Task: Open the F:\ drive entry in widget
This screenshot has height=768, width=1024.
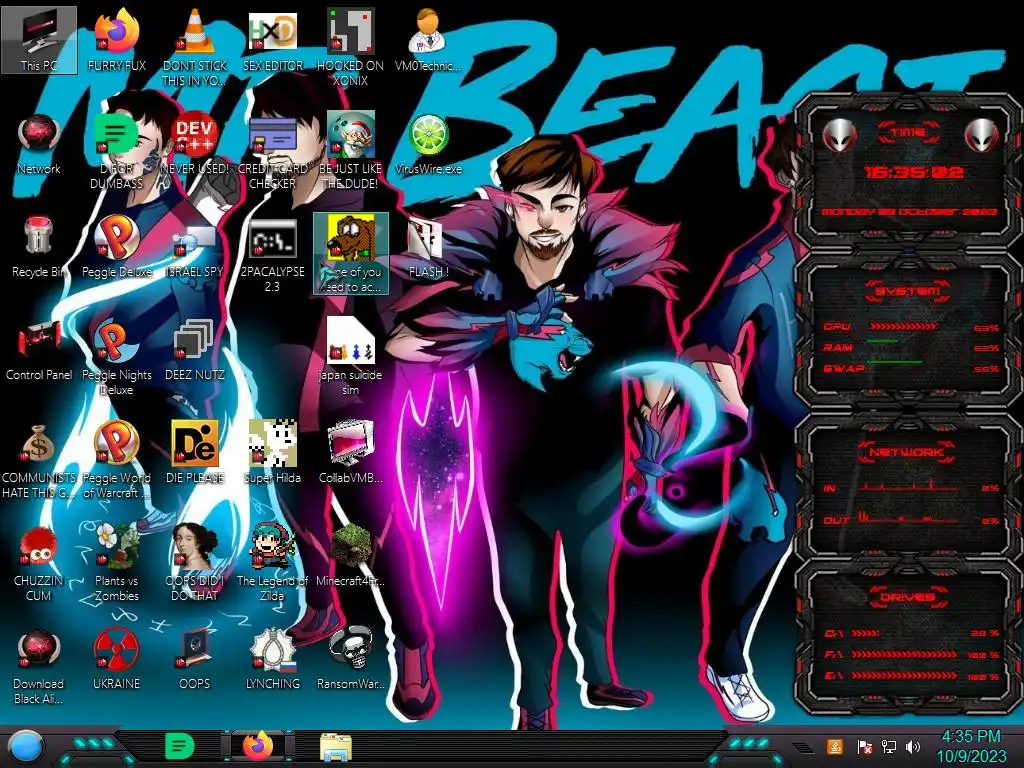Action: point(912,654)
